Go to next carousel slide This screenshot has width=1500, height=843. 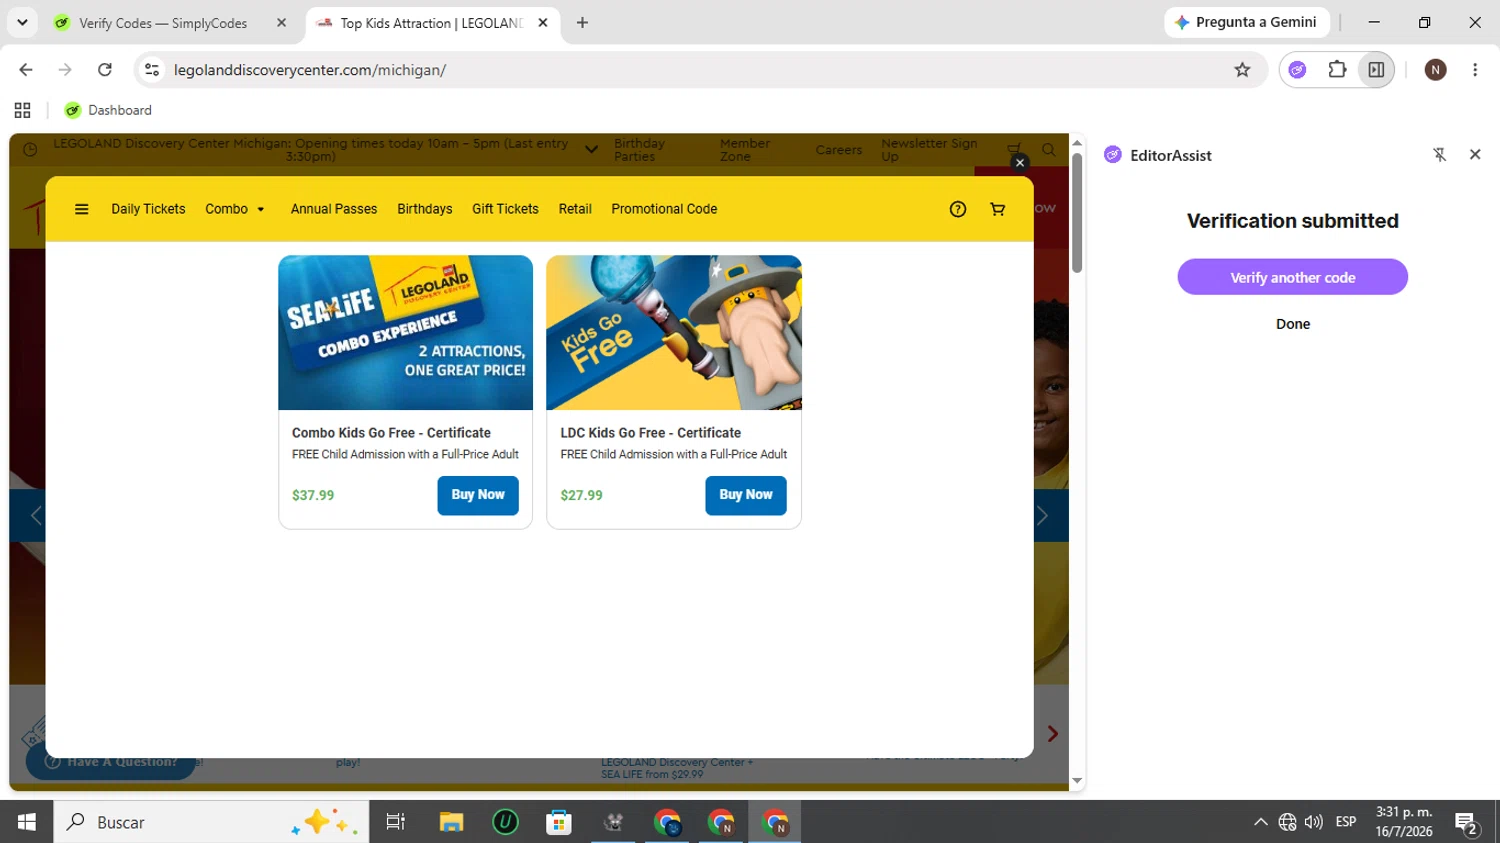click(1042, 515)
